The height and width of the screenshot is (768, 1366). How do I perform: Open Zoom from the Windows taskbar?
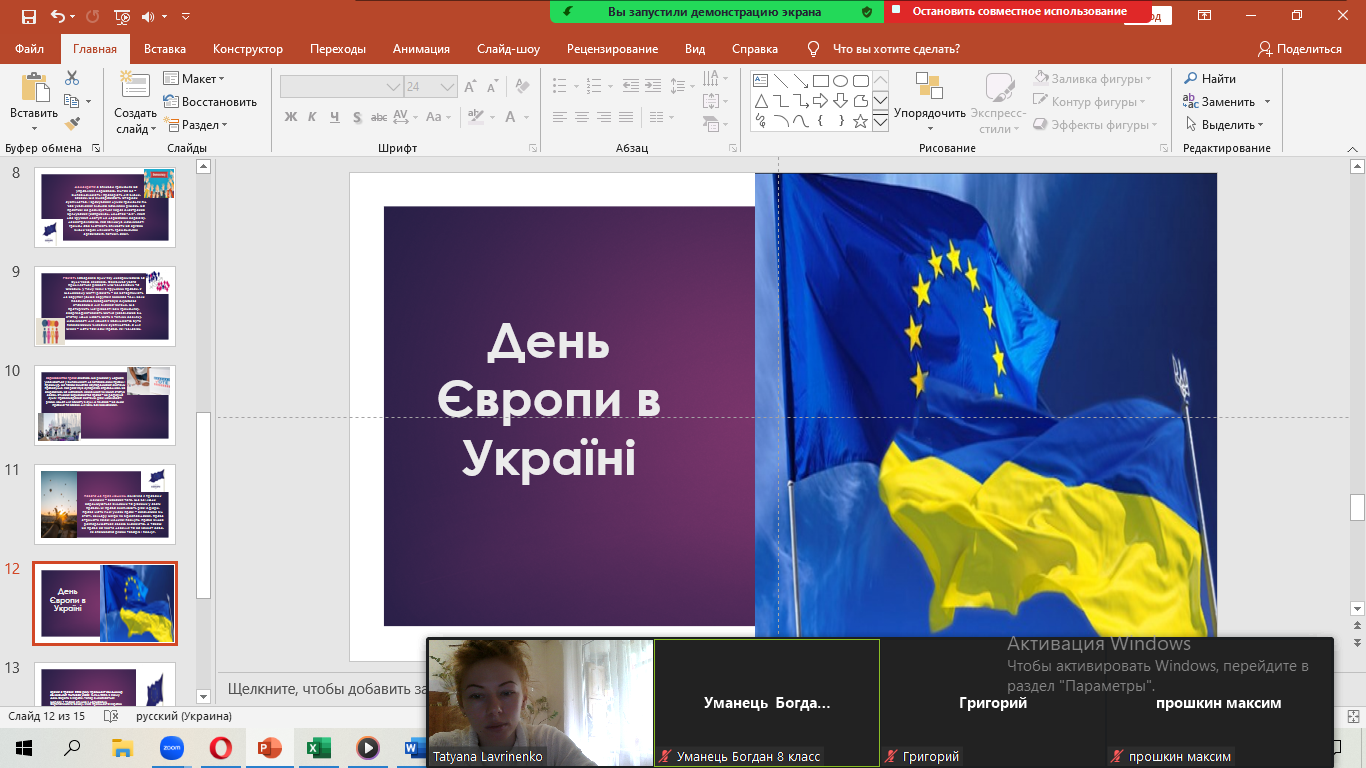pyautogui.click(x=171, y=747)
